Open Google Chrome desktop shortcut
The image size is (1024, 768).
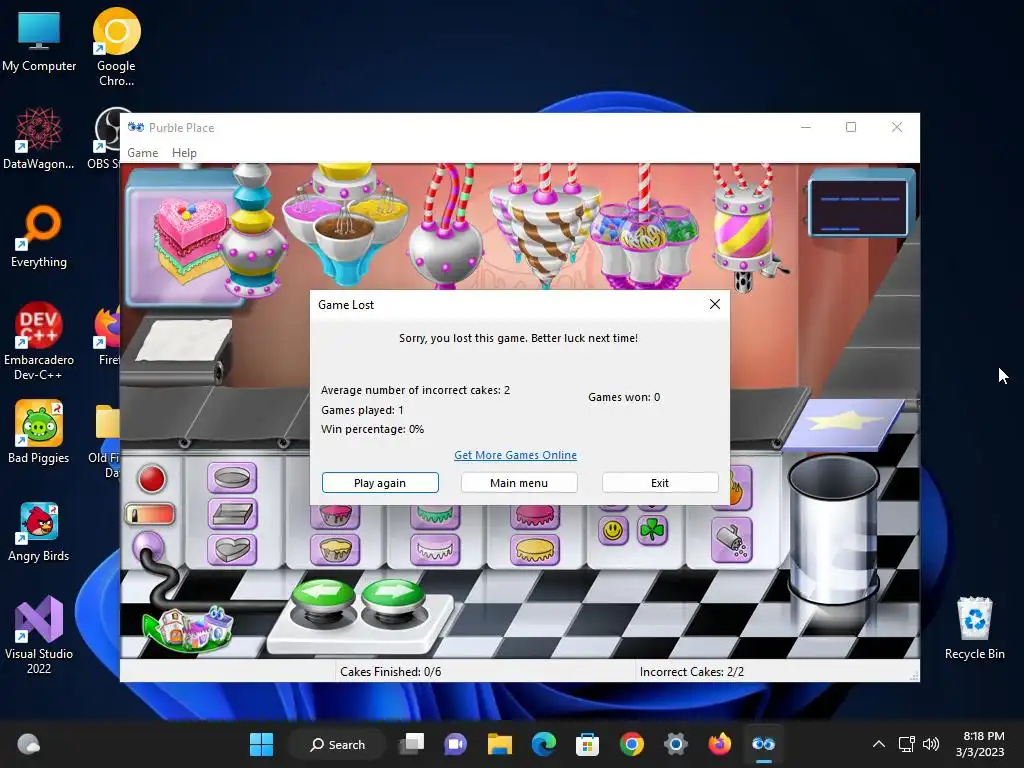tap(116, 47)
